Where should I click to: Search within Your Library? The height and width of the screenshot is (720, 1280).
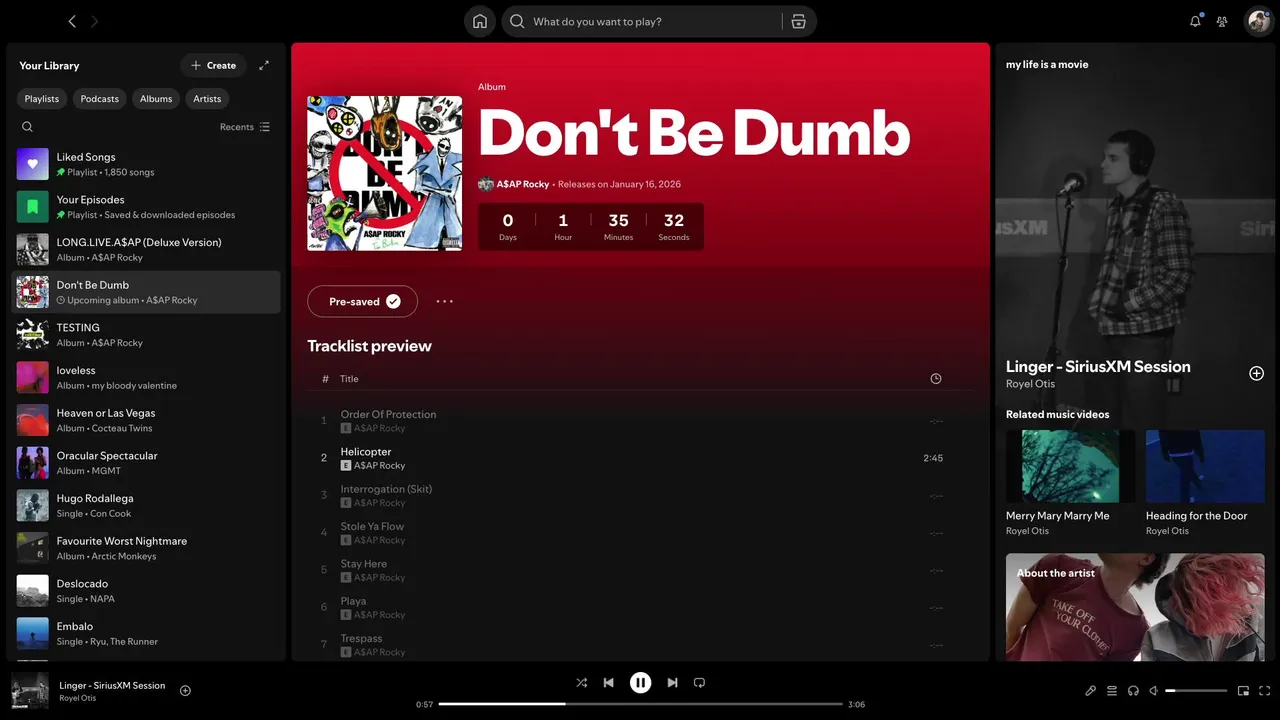pos(27,127)
